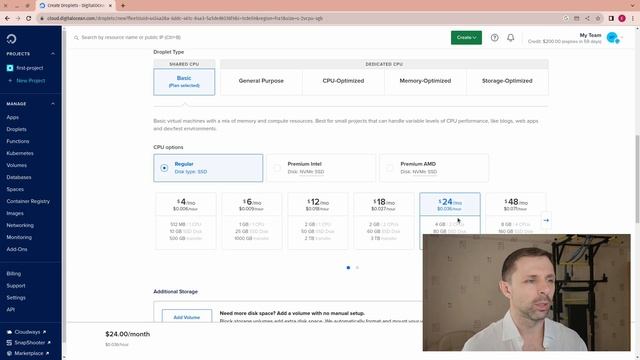Click the DigitalOcean logo in sidebar
This screenshot has width=640, height=360.
pyautogui.click(x=11, y=39)
